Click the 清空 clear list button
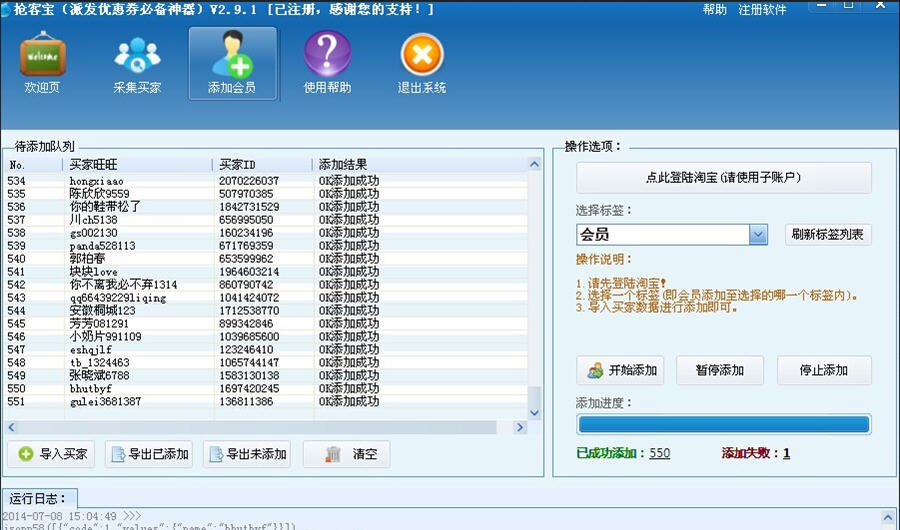This screenshot has width=900, height=530. pyautogui.click(x=347, y=454)
